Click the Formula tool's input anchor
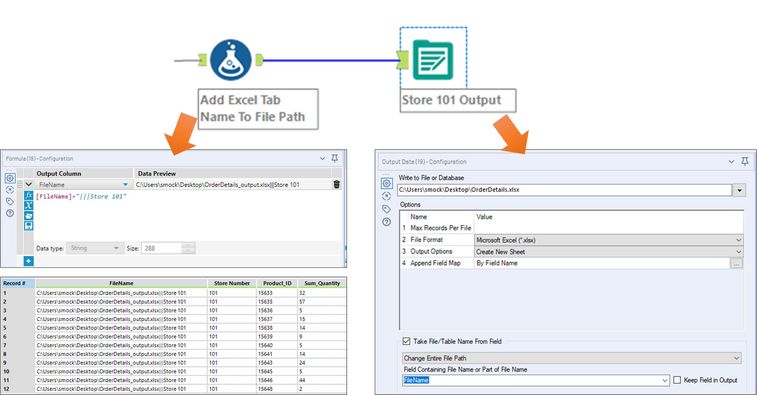Screen dimensions: 757x395 (x=203, y=60)
